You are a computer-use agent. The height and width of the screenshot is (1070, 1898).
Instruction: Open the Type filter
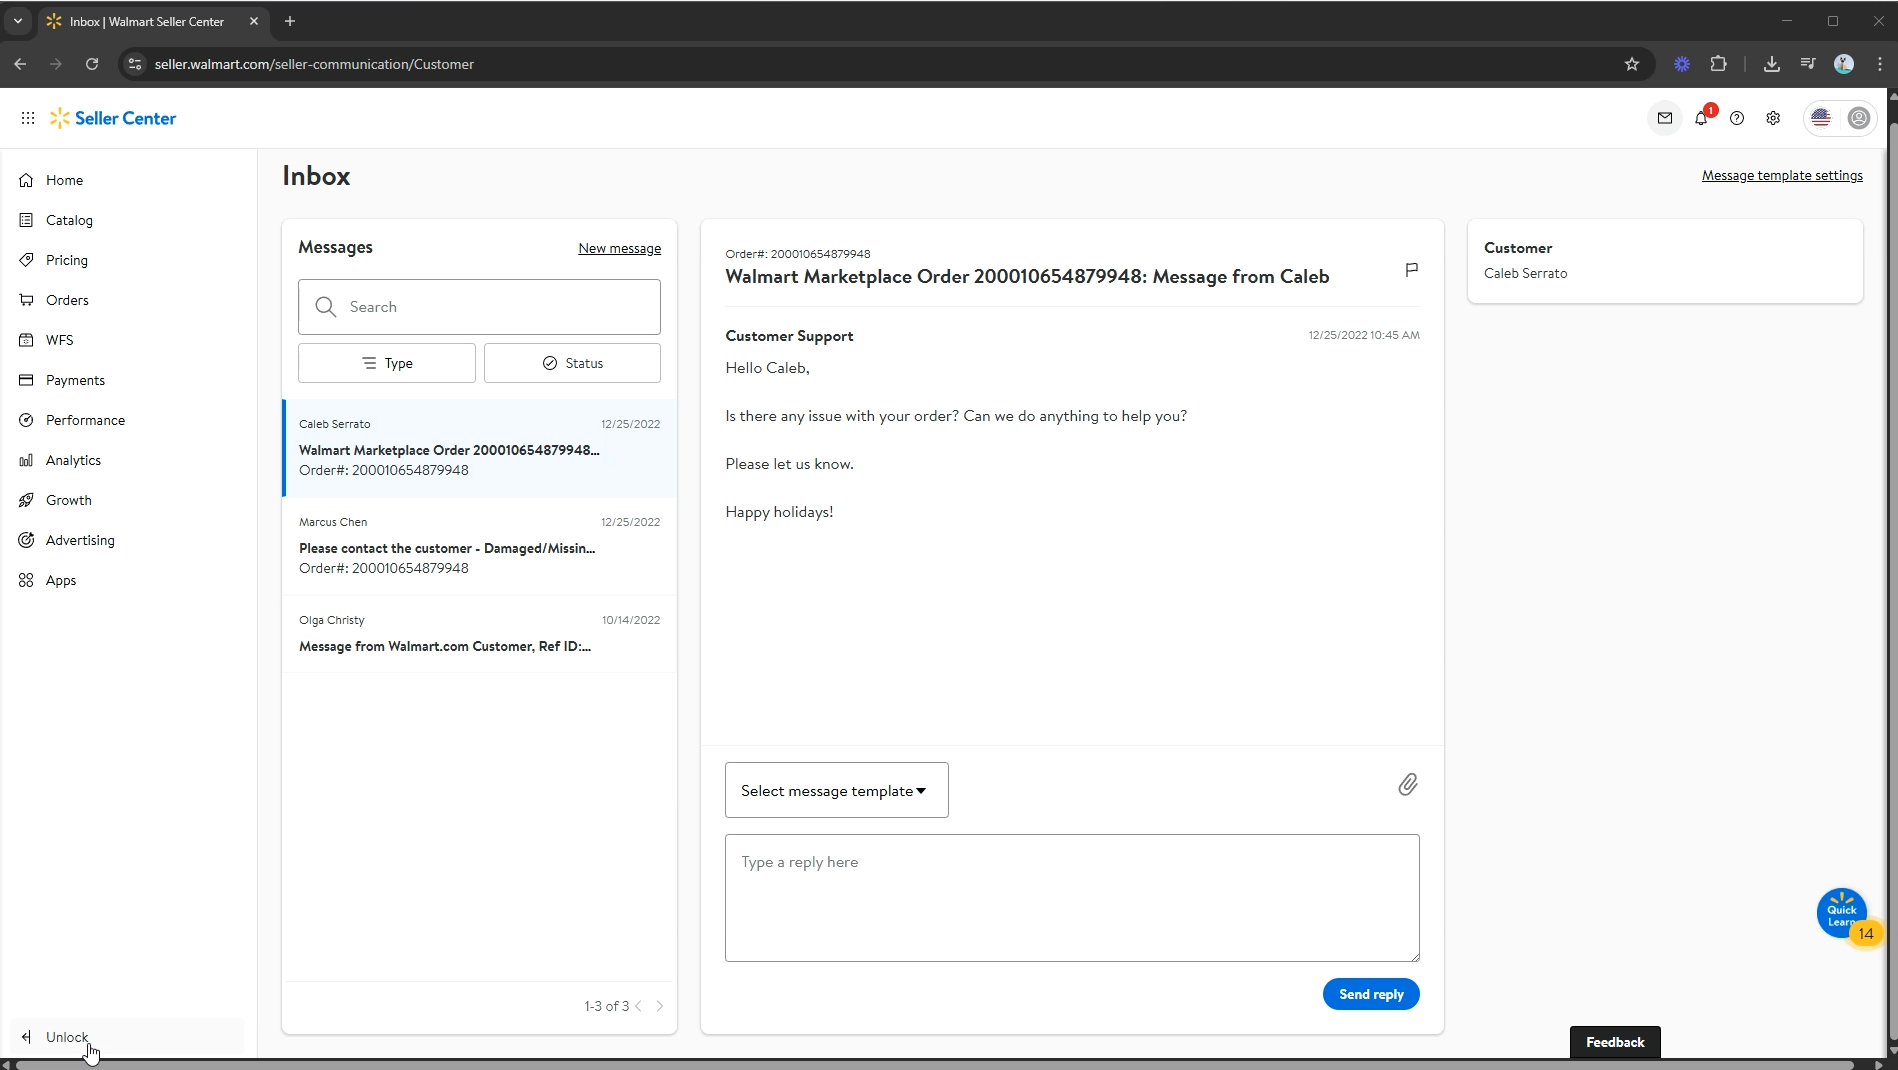point(387,363)
